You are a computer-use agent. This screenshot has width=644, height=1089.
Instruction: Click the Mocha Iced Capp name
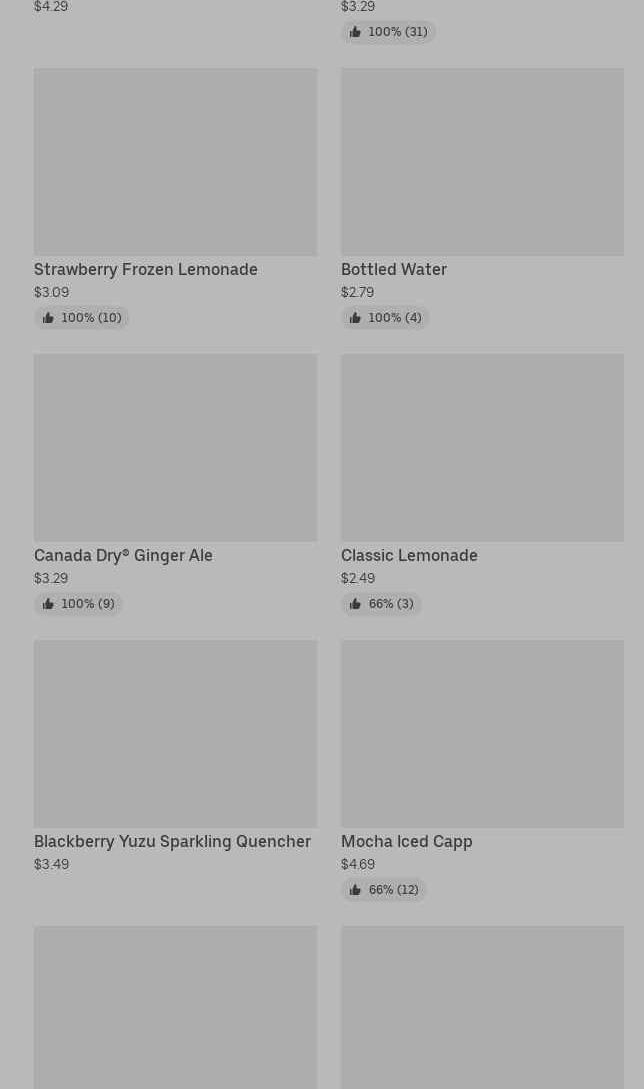[406, 841]
